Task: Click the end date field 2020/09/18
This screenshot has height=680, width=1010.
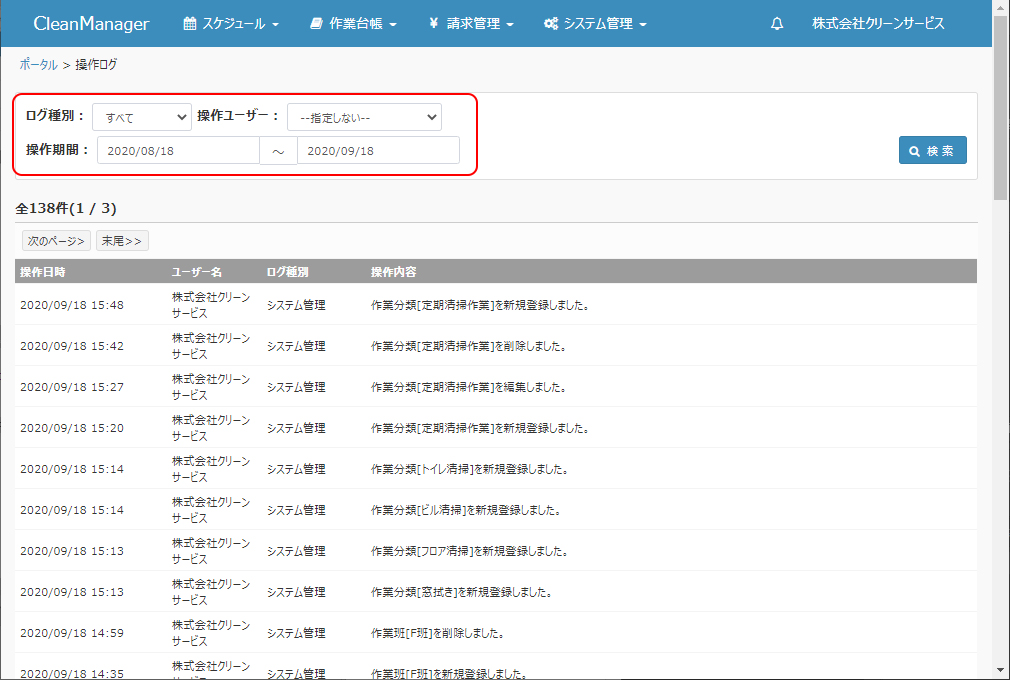Action: pos(378,150)
